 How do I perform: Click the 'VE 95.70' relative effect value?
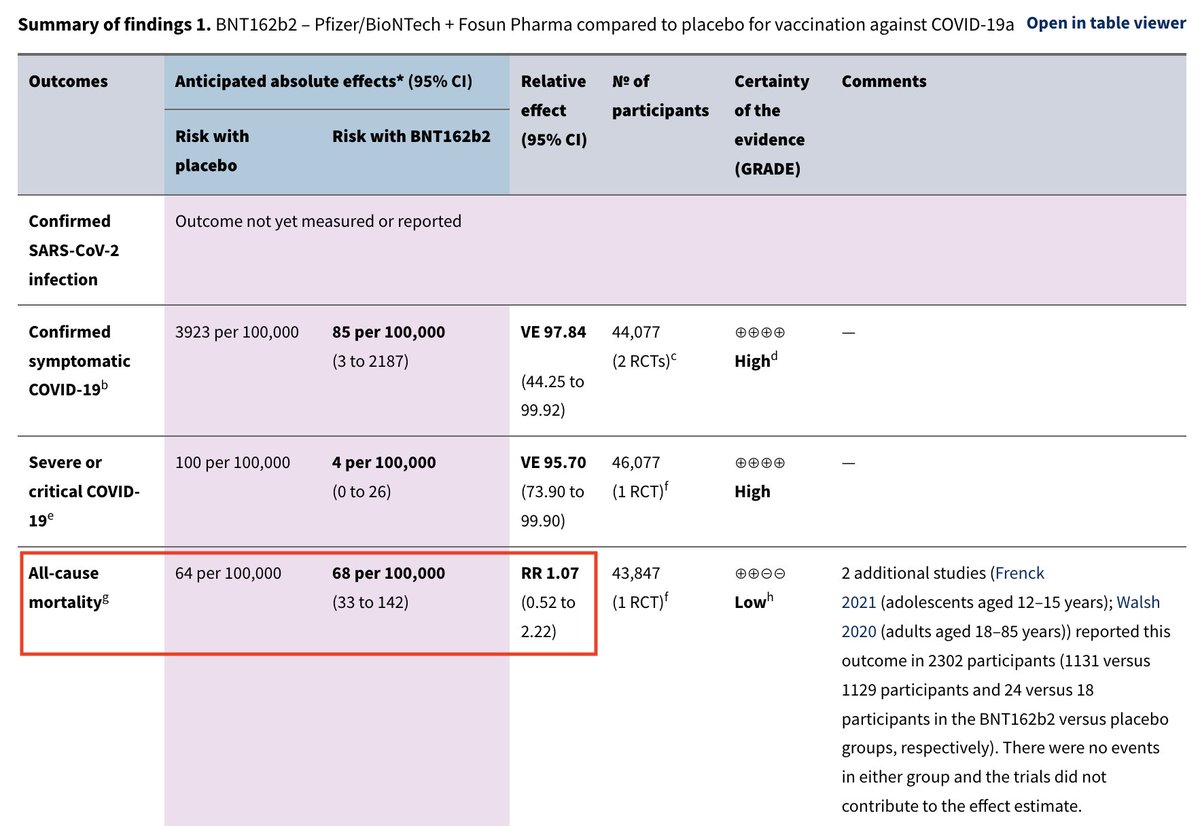point(553,463)
